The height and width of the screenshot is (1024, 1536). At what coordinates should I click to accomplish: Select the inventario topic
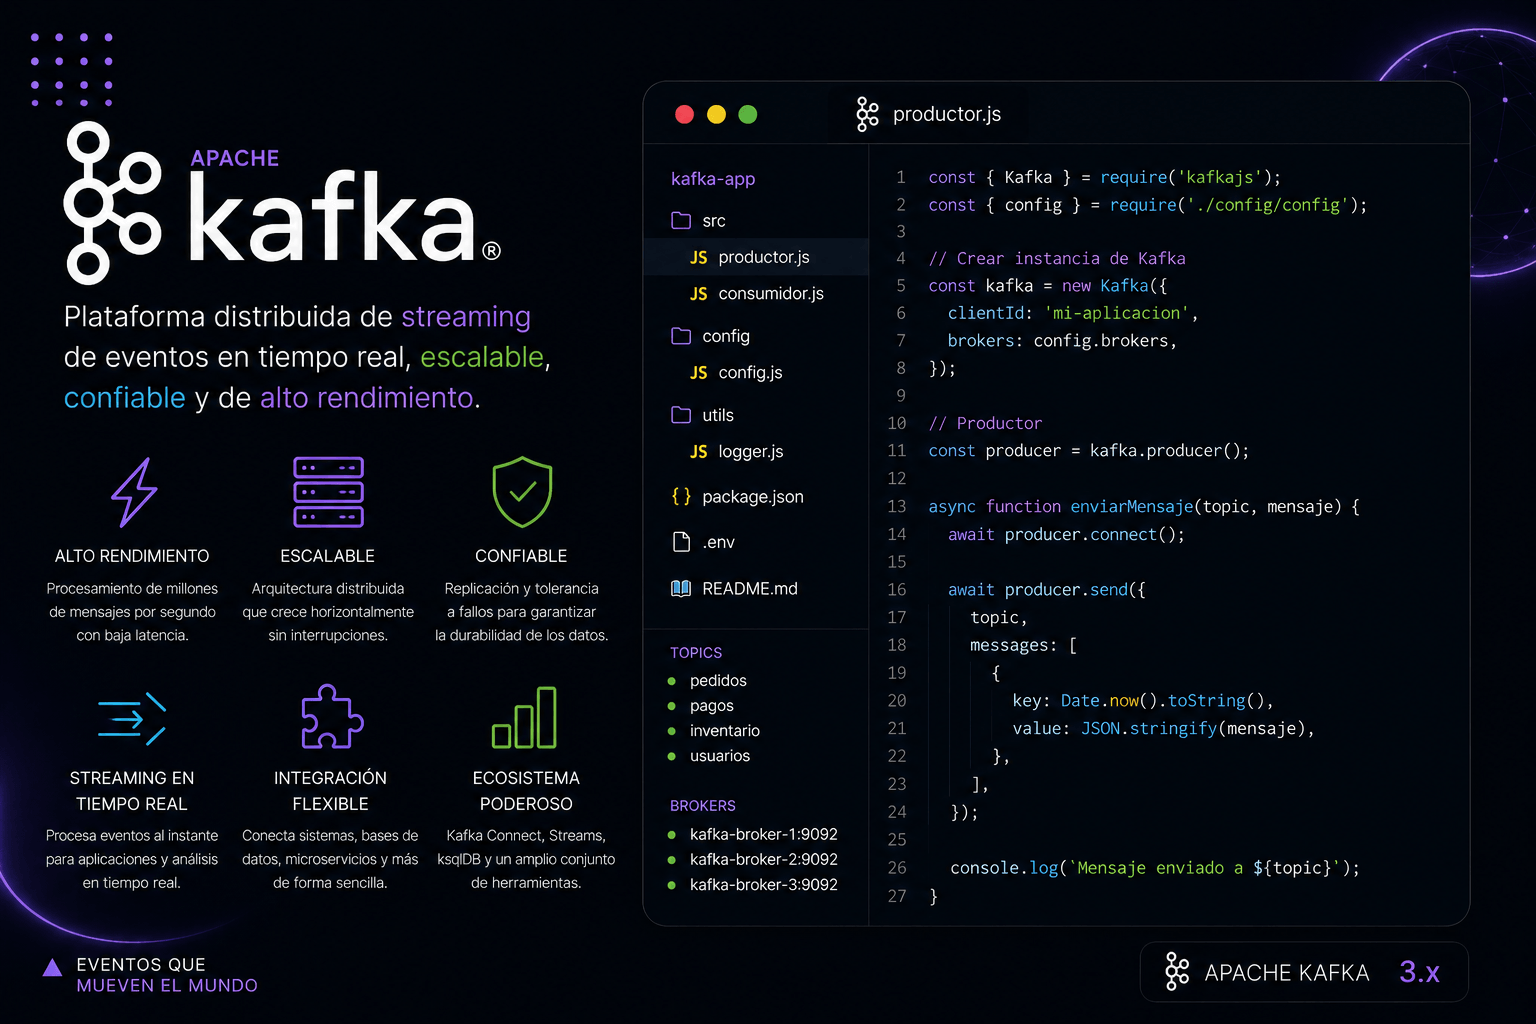(x=725, y=731)
